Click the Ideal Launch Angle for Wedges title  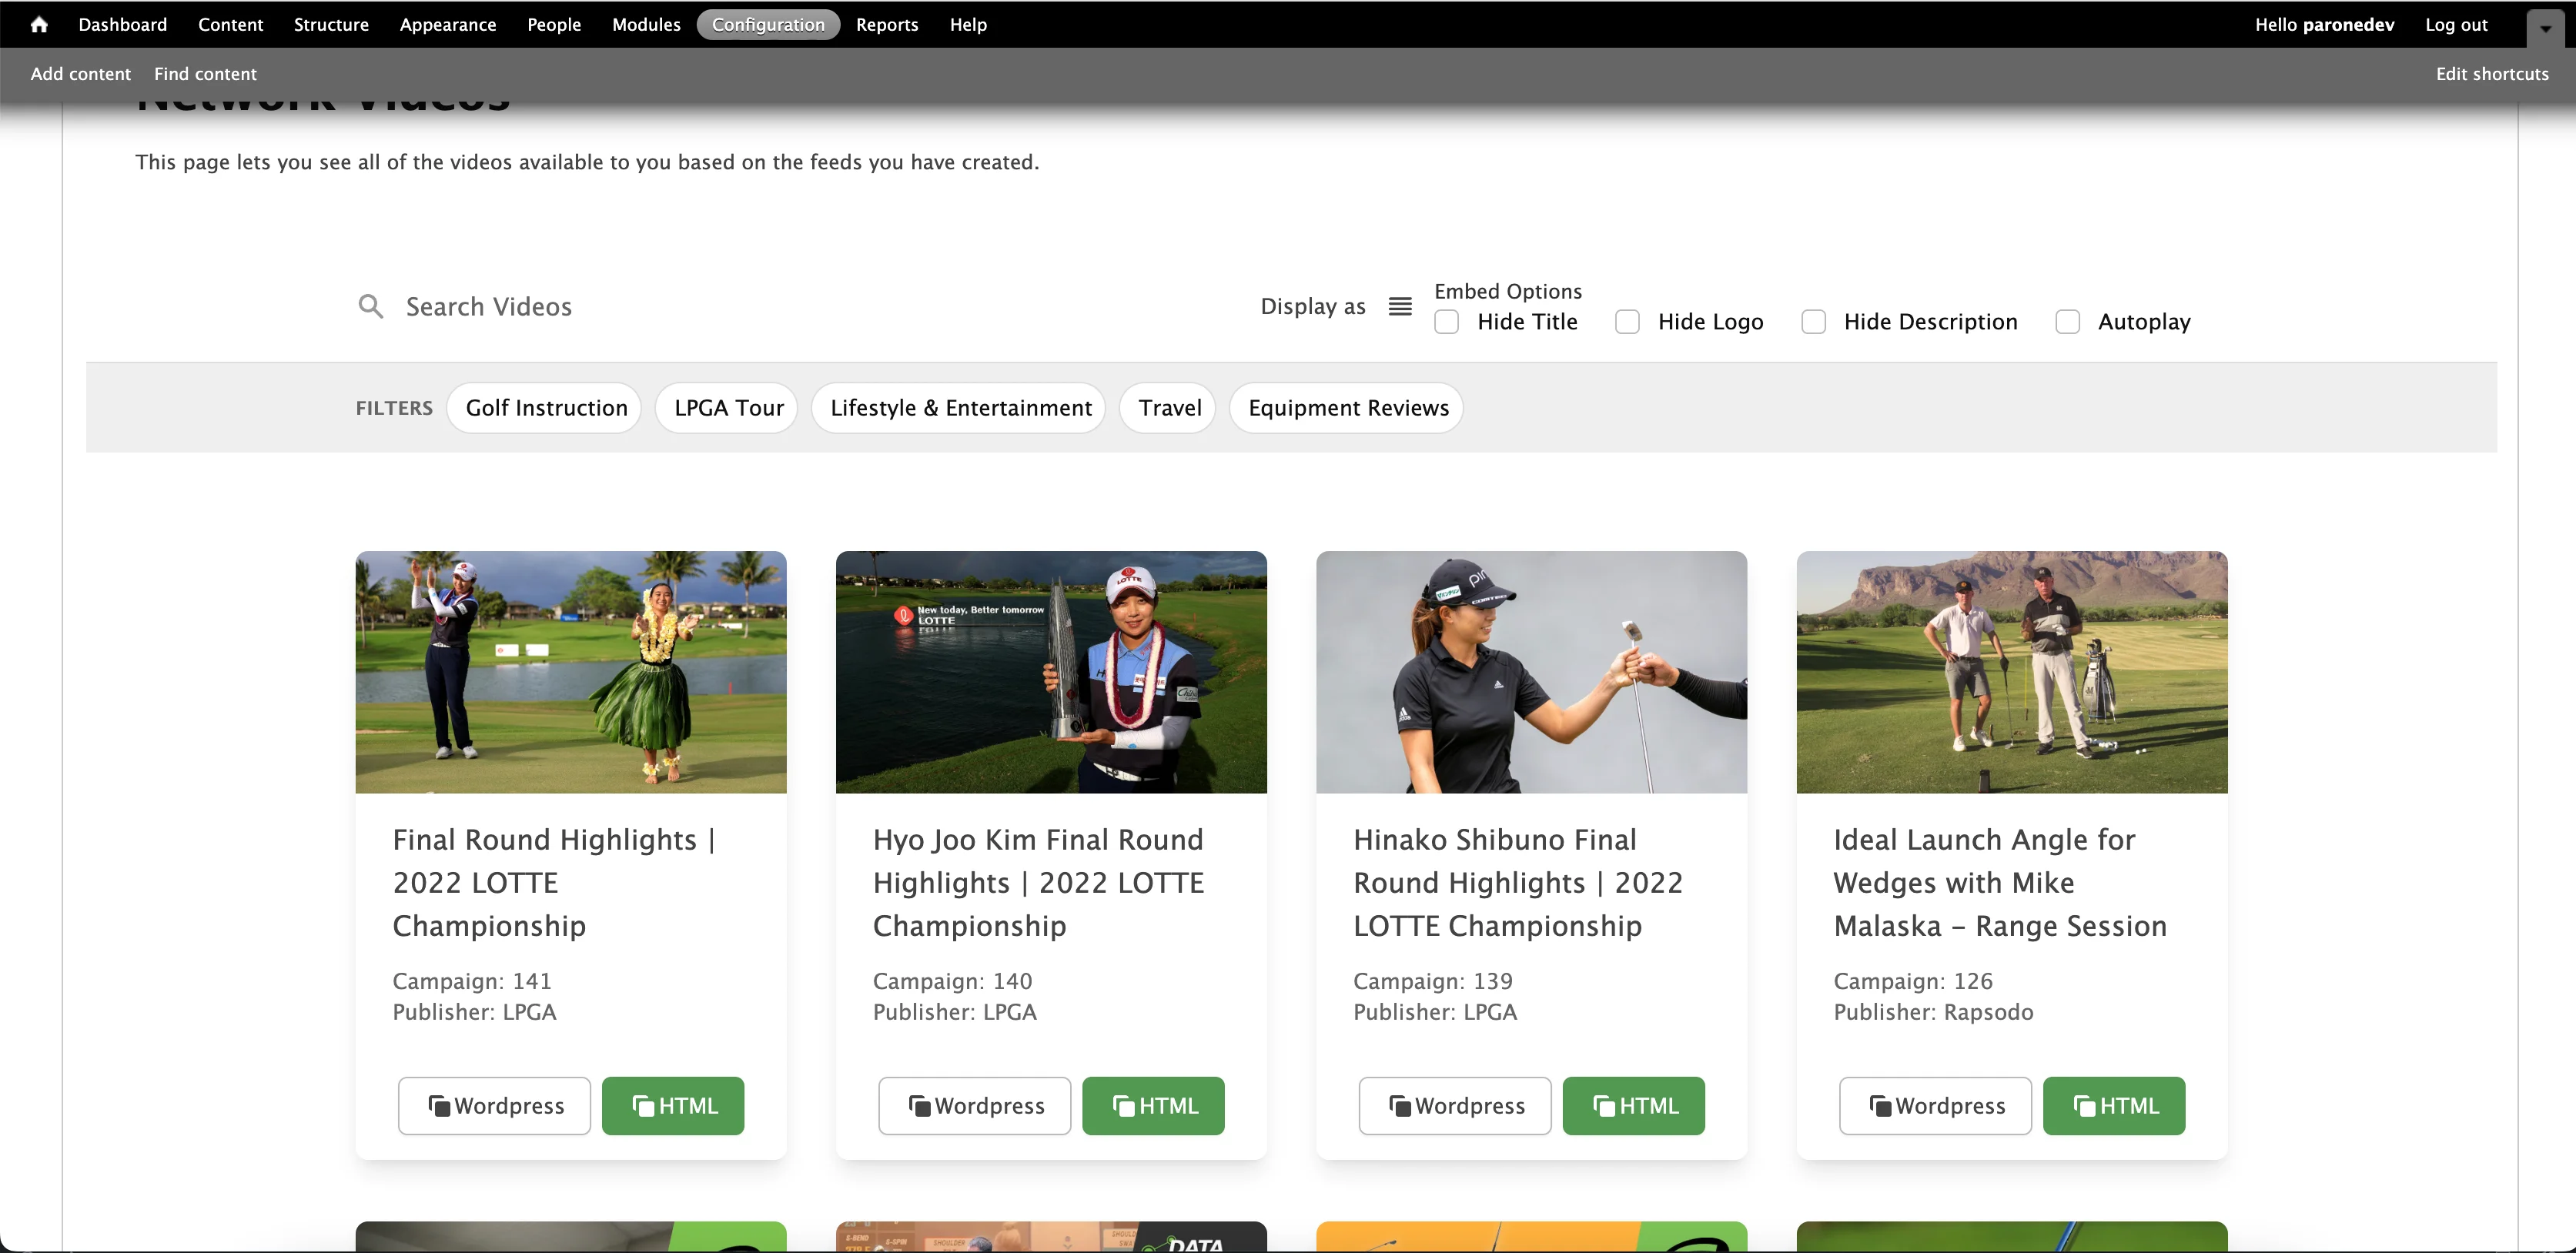coord(2000,883)
